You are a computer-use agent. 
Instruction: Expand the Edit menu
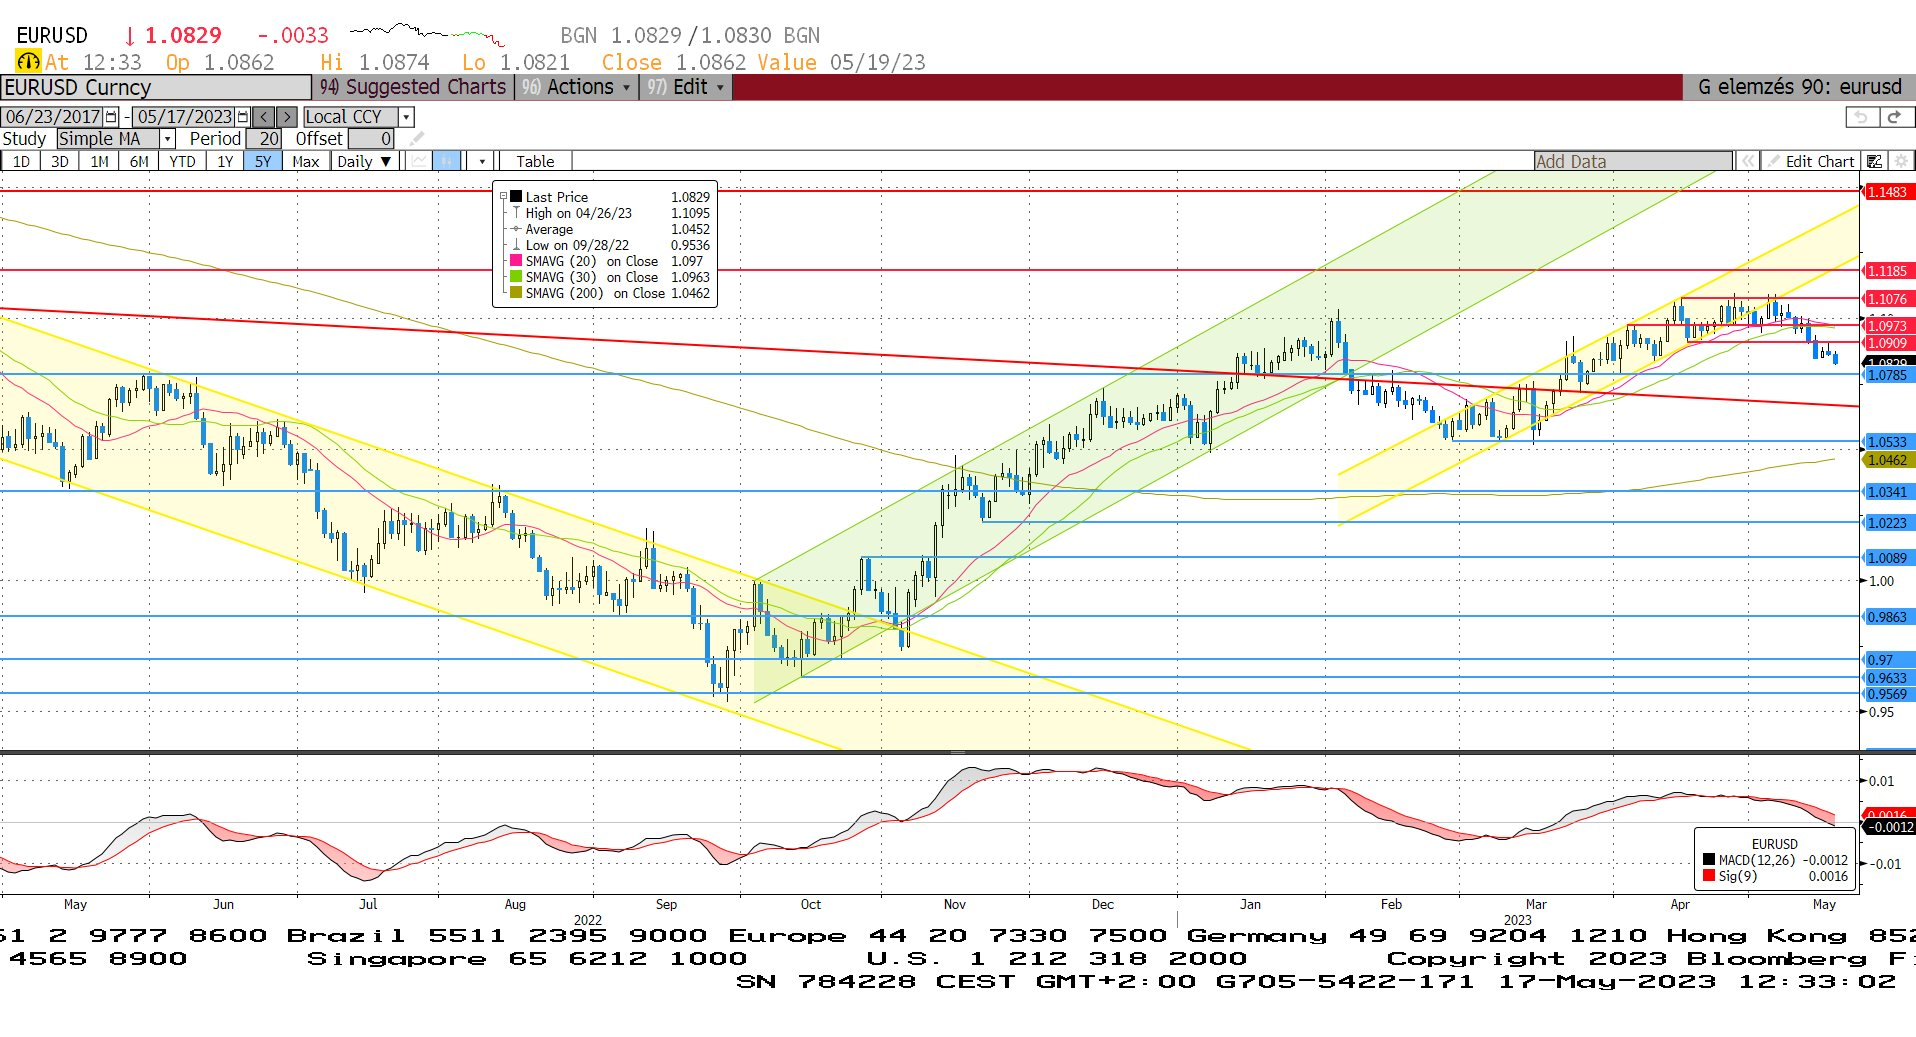[686, 87]
